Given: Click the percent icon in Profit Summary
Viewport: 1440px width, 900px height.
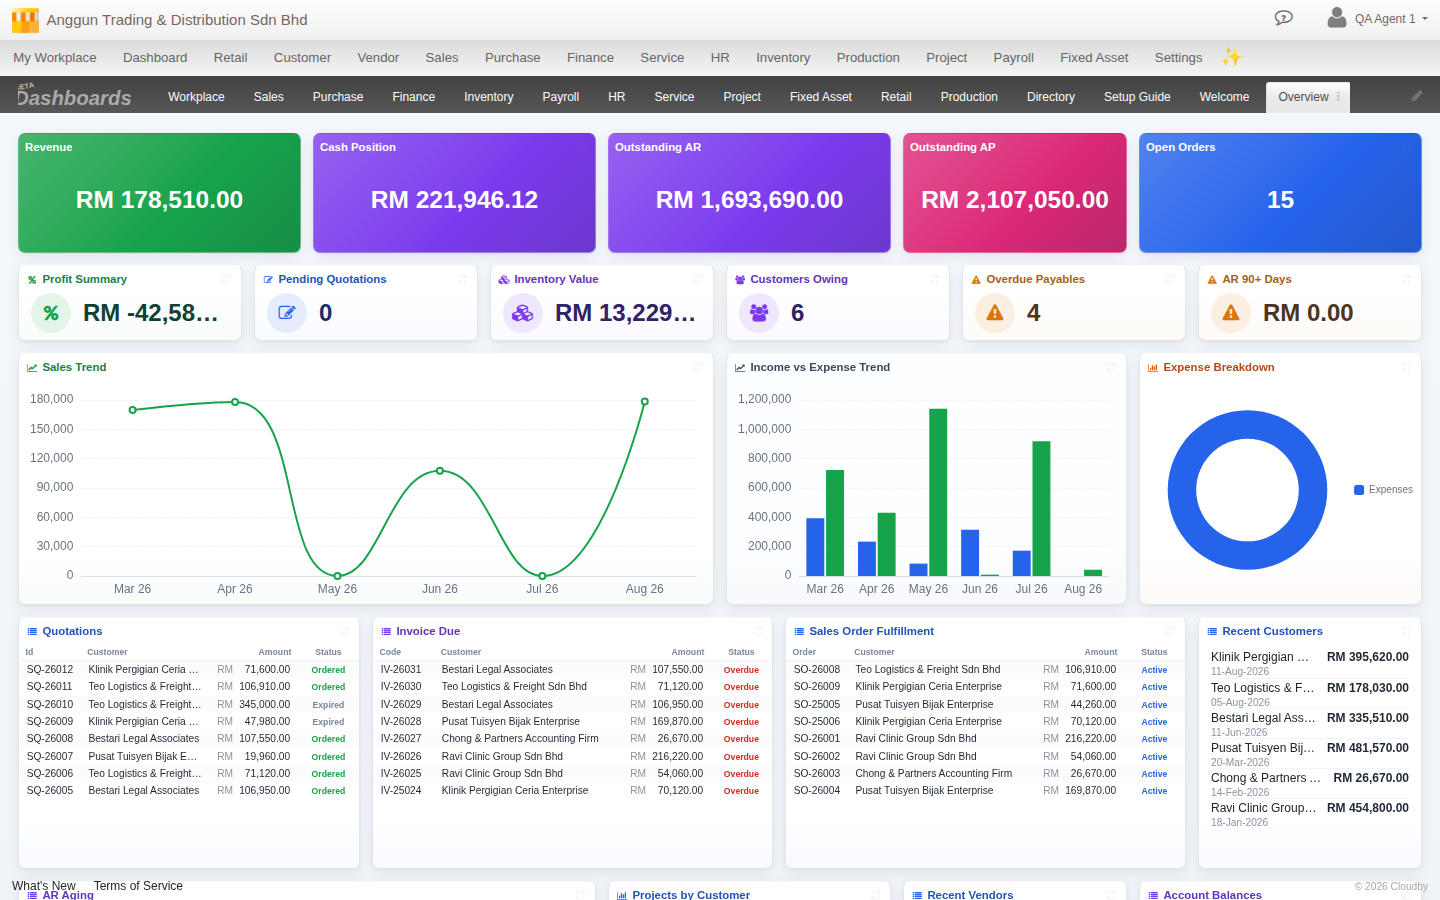Looking at the screenshot, I should point(51,313).
